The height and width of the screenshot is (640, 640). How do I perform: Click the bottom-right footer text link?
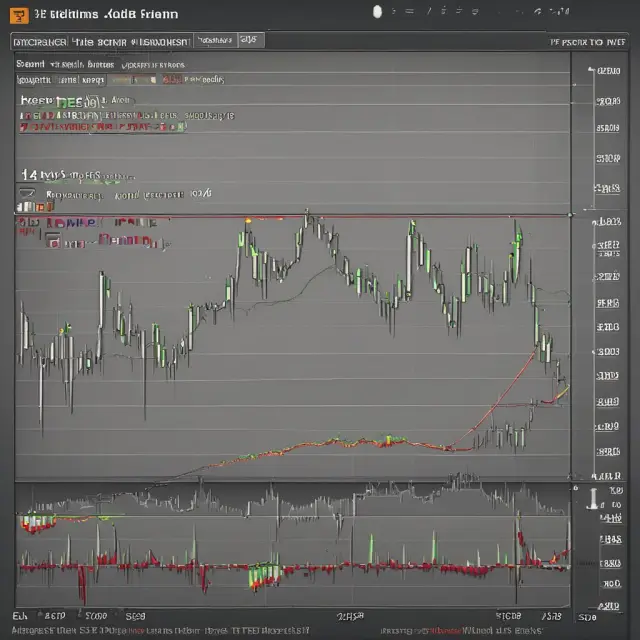click(461, 631)
